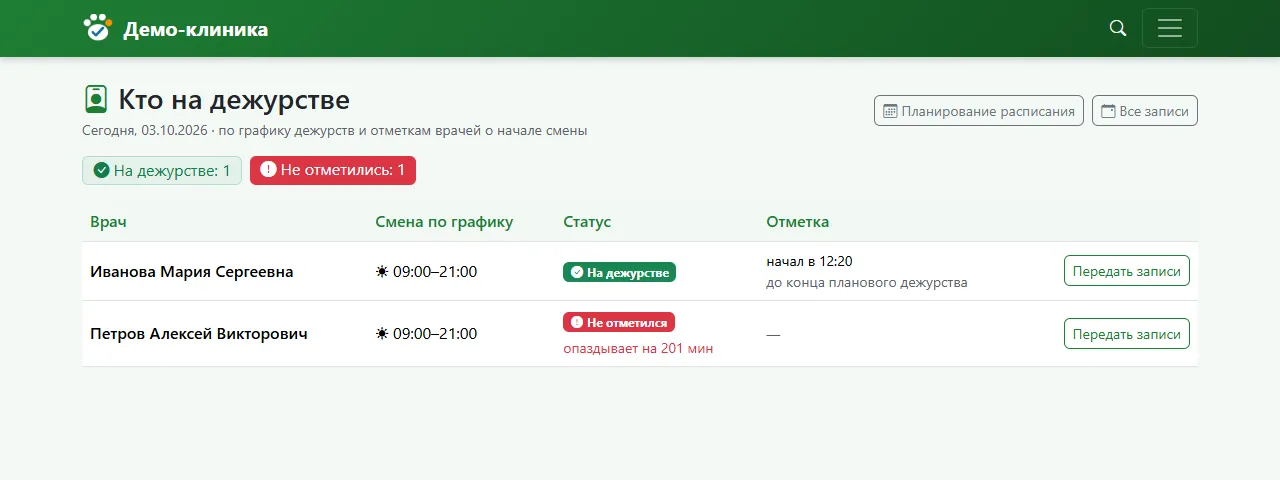Click the Отметка column header
Viewport: 1280px width, 480px height.
click(x=797, y=222)
